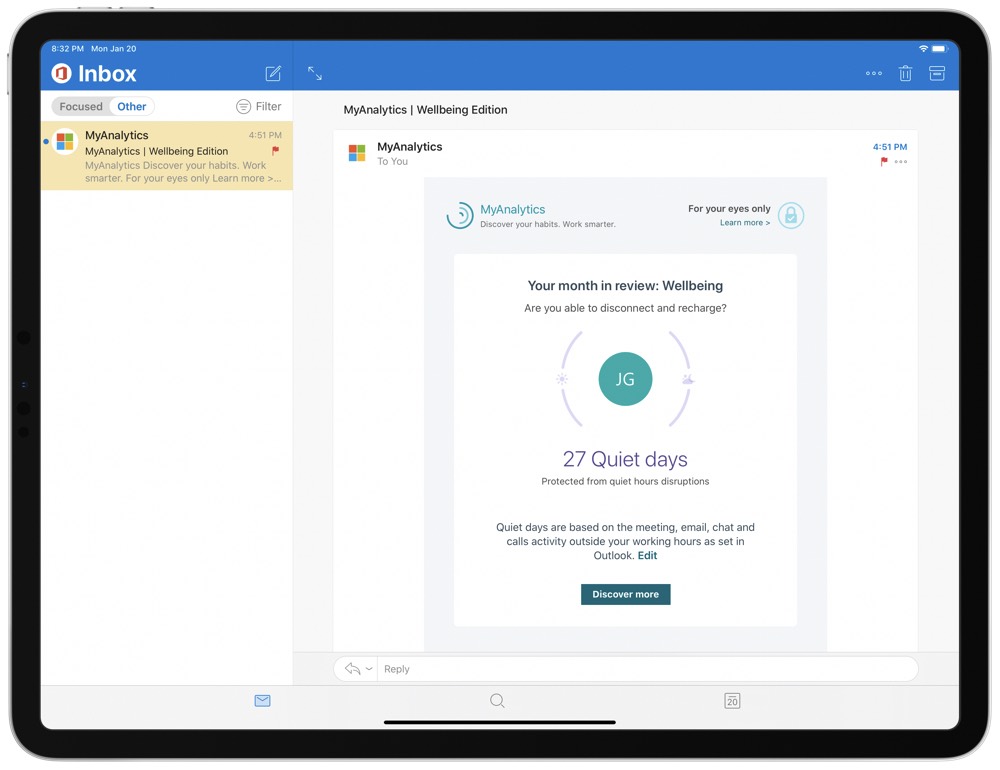Select the Other inbox tab
Image resolution: width=1000 pixels, height=770 pixels.
131,107
